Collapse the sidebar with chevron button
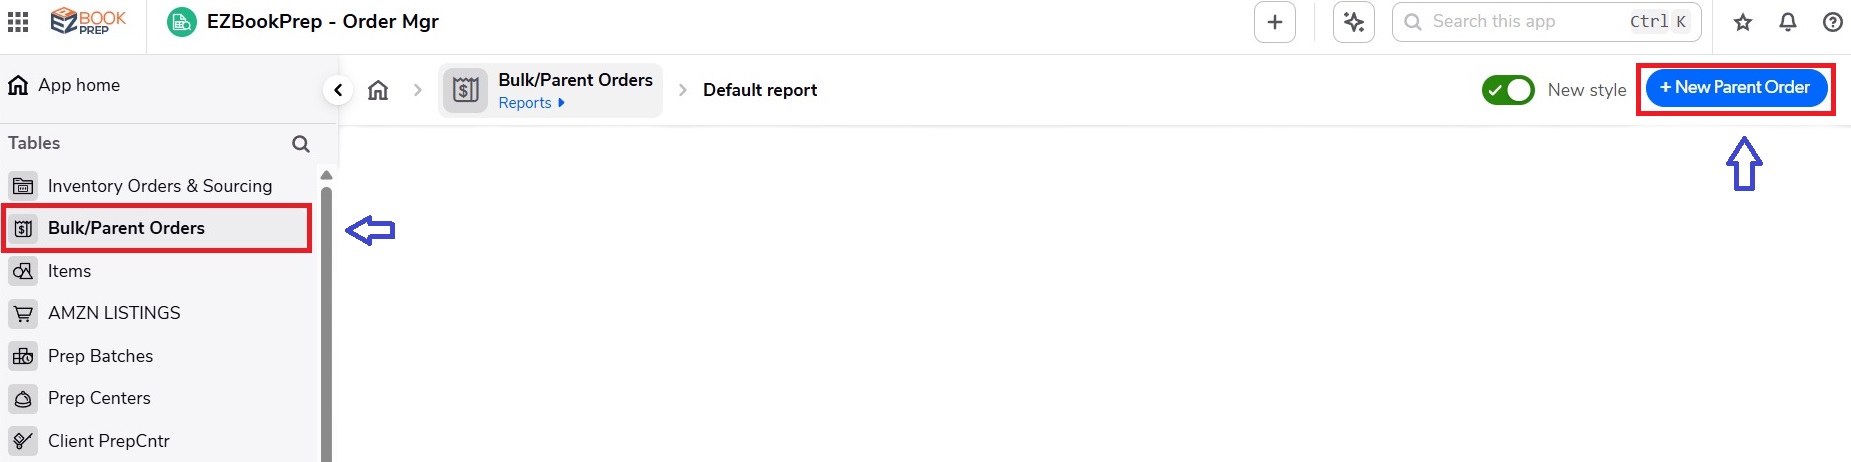 (338, 90)
